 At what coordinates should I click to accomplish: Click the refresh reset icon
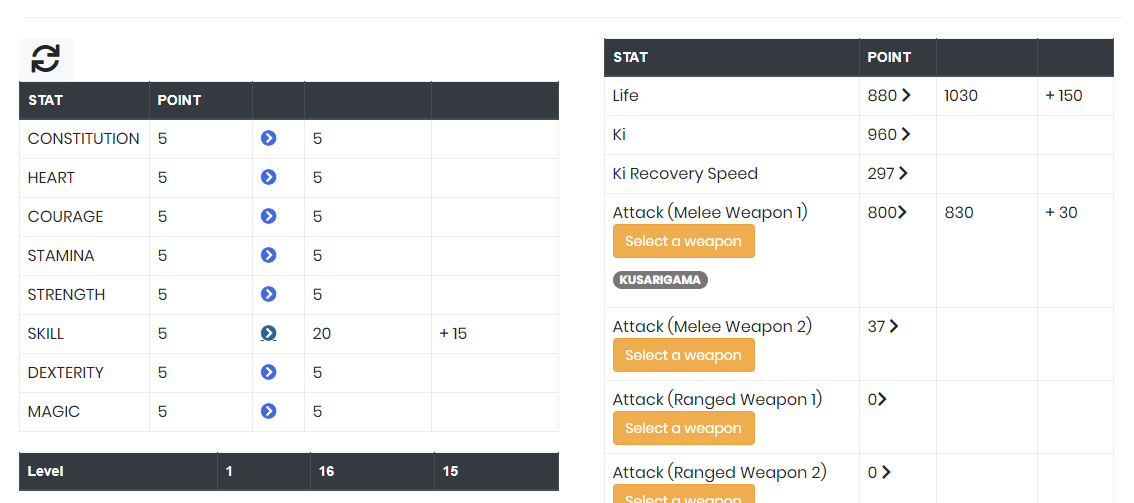pyautogui.click(x=46, y=59)
